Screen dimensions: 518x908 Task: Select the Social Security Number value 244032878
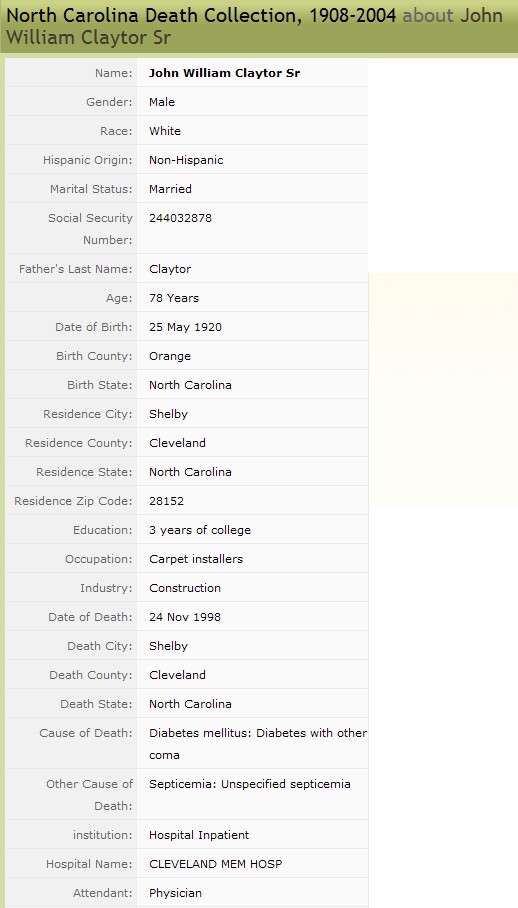[181, 218]
